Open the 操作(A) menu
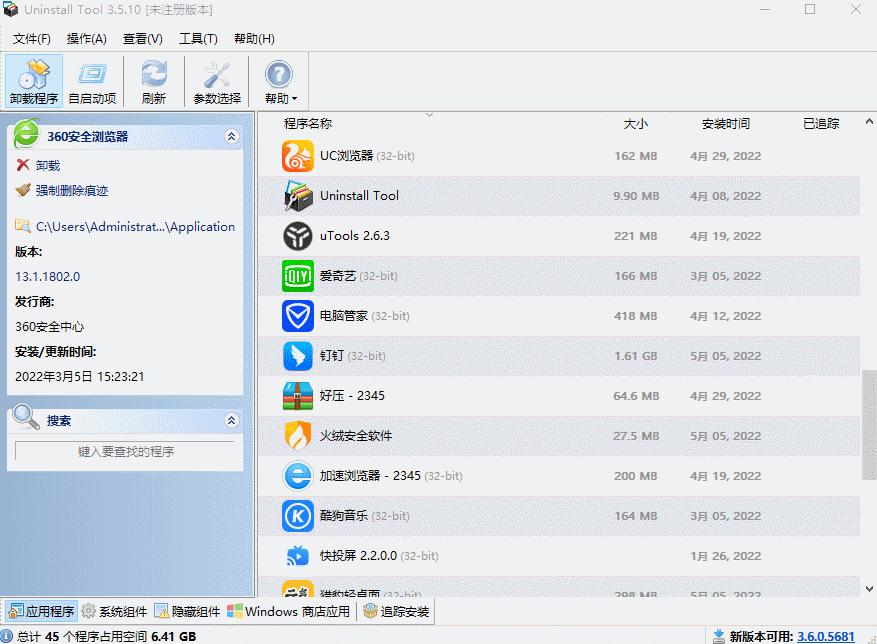The width and height of the screenshot is (877, 644). pyautogui.click(x=87, y=39)
